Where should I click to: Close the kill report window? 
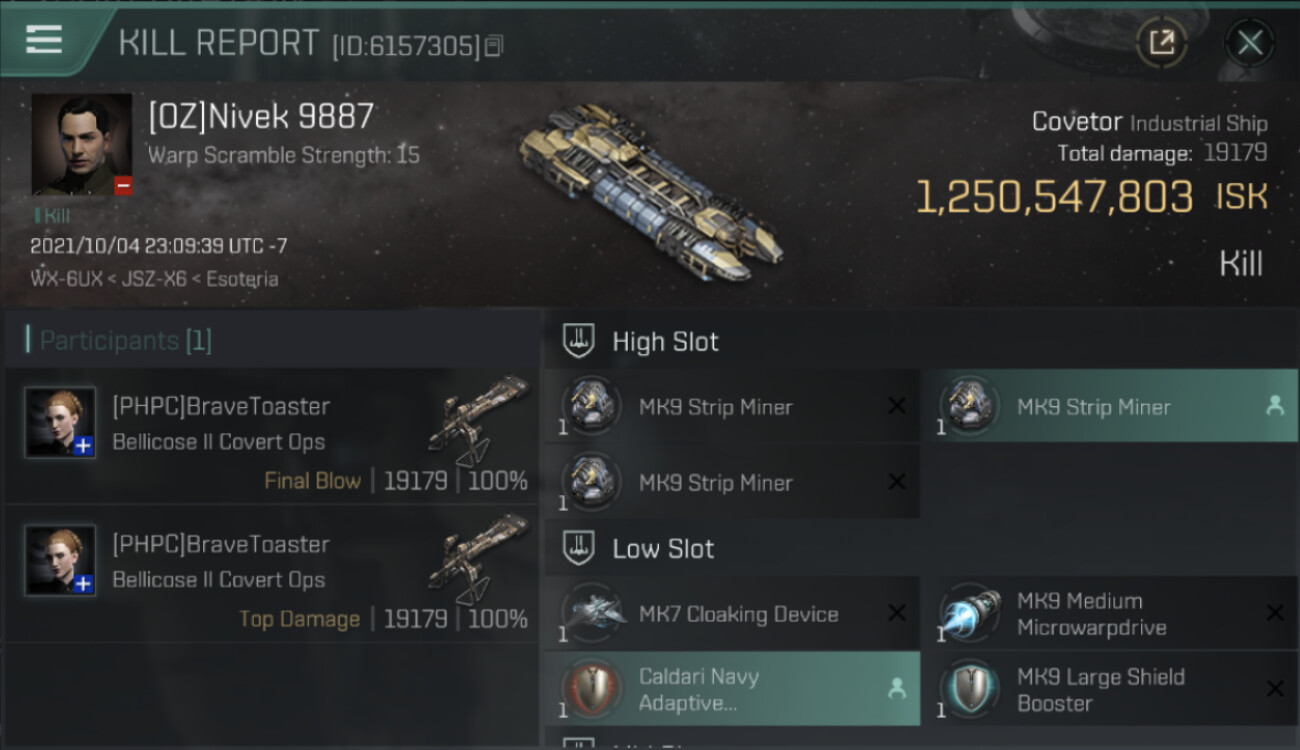tap(1249, 42)
